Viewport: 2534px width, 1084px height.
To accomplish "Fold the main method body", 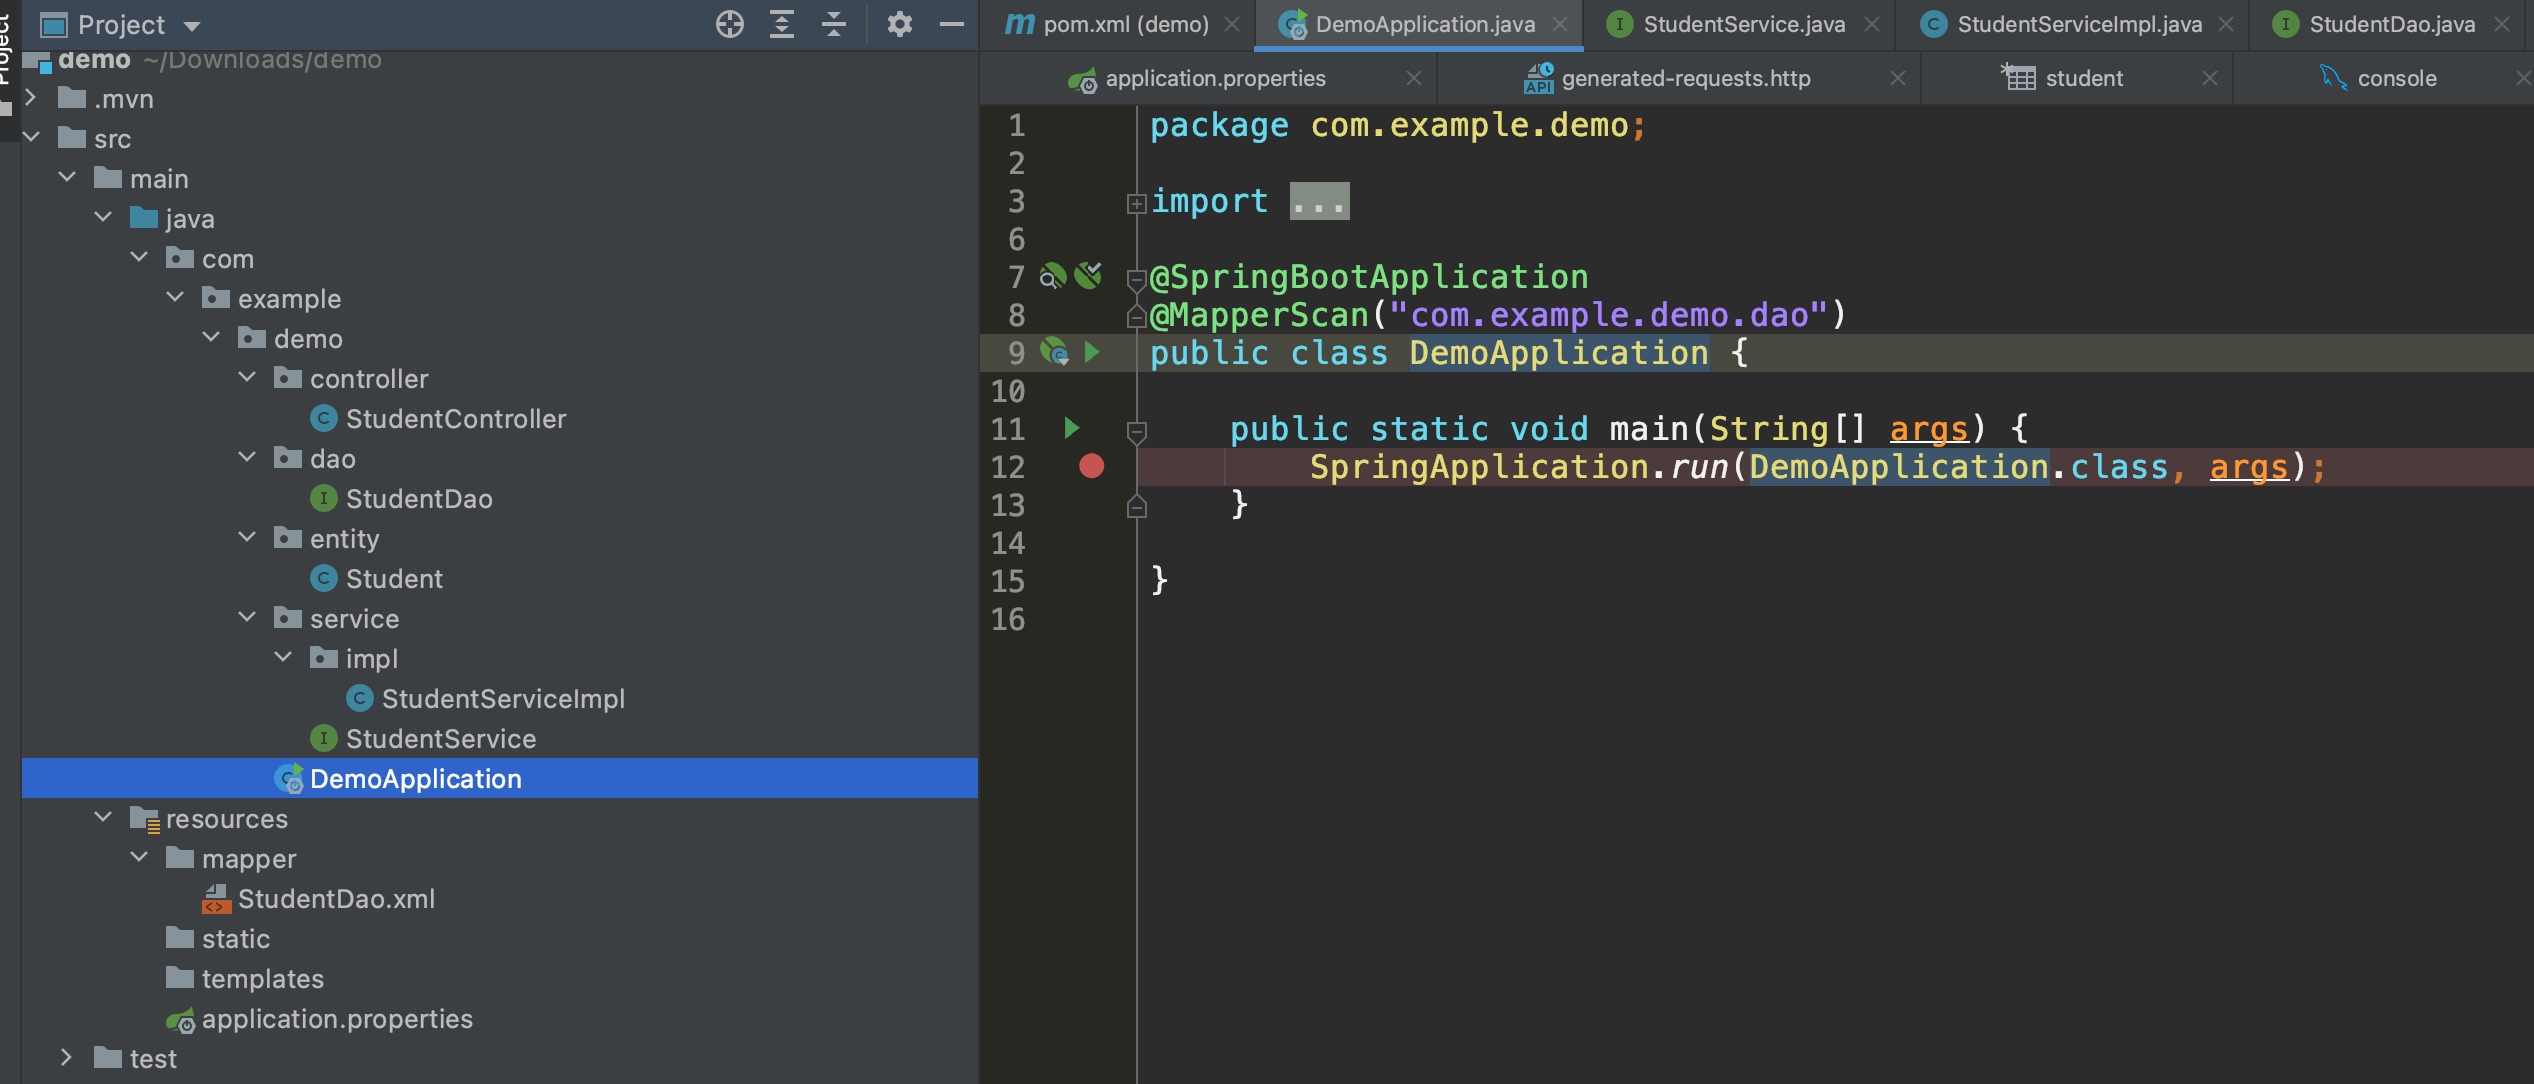I will coord(1136,431).
